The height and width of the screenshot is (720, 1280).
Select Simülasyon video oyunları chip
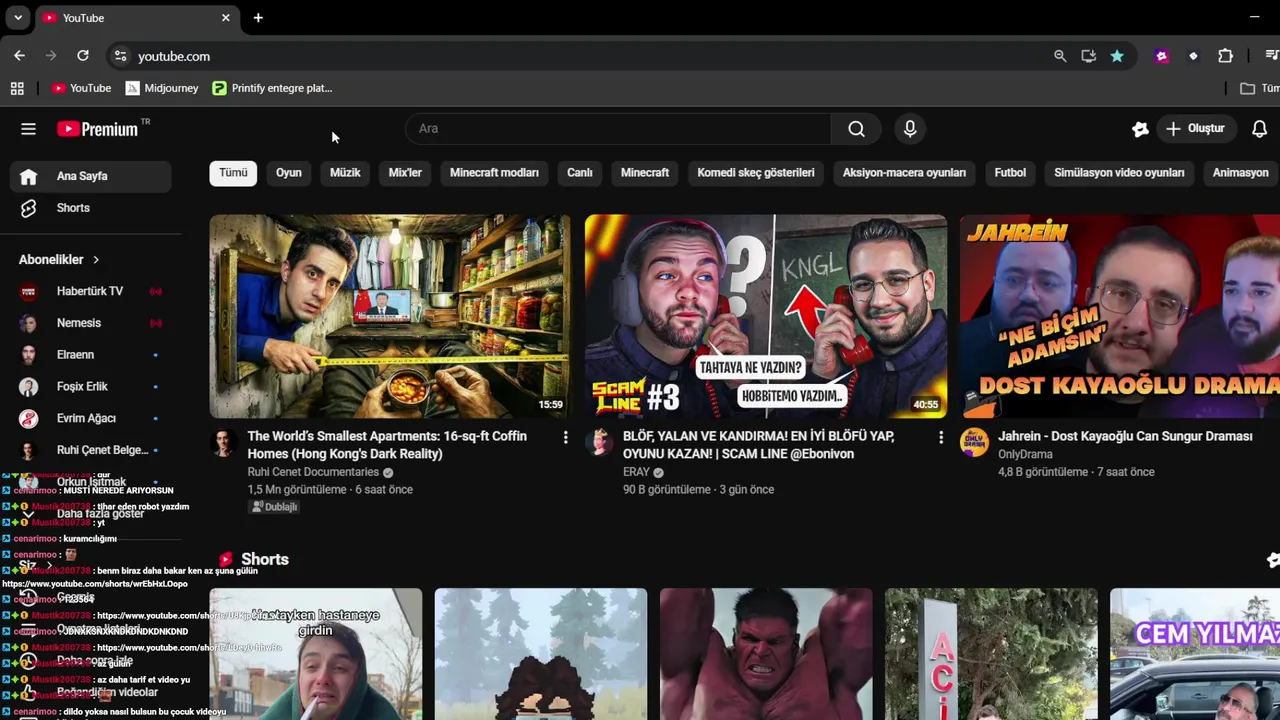[1119, 173]
